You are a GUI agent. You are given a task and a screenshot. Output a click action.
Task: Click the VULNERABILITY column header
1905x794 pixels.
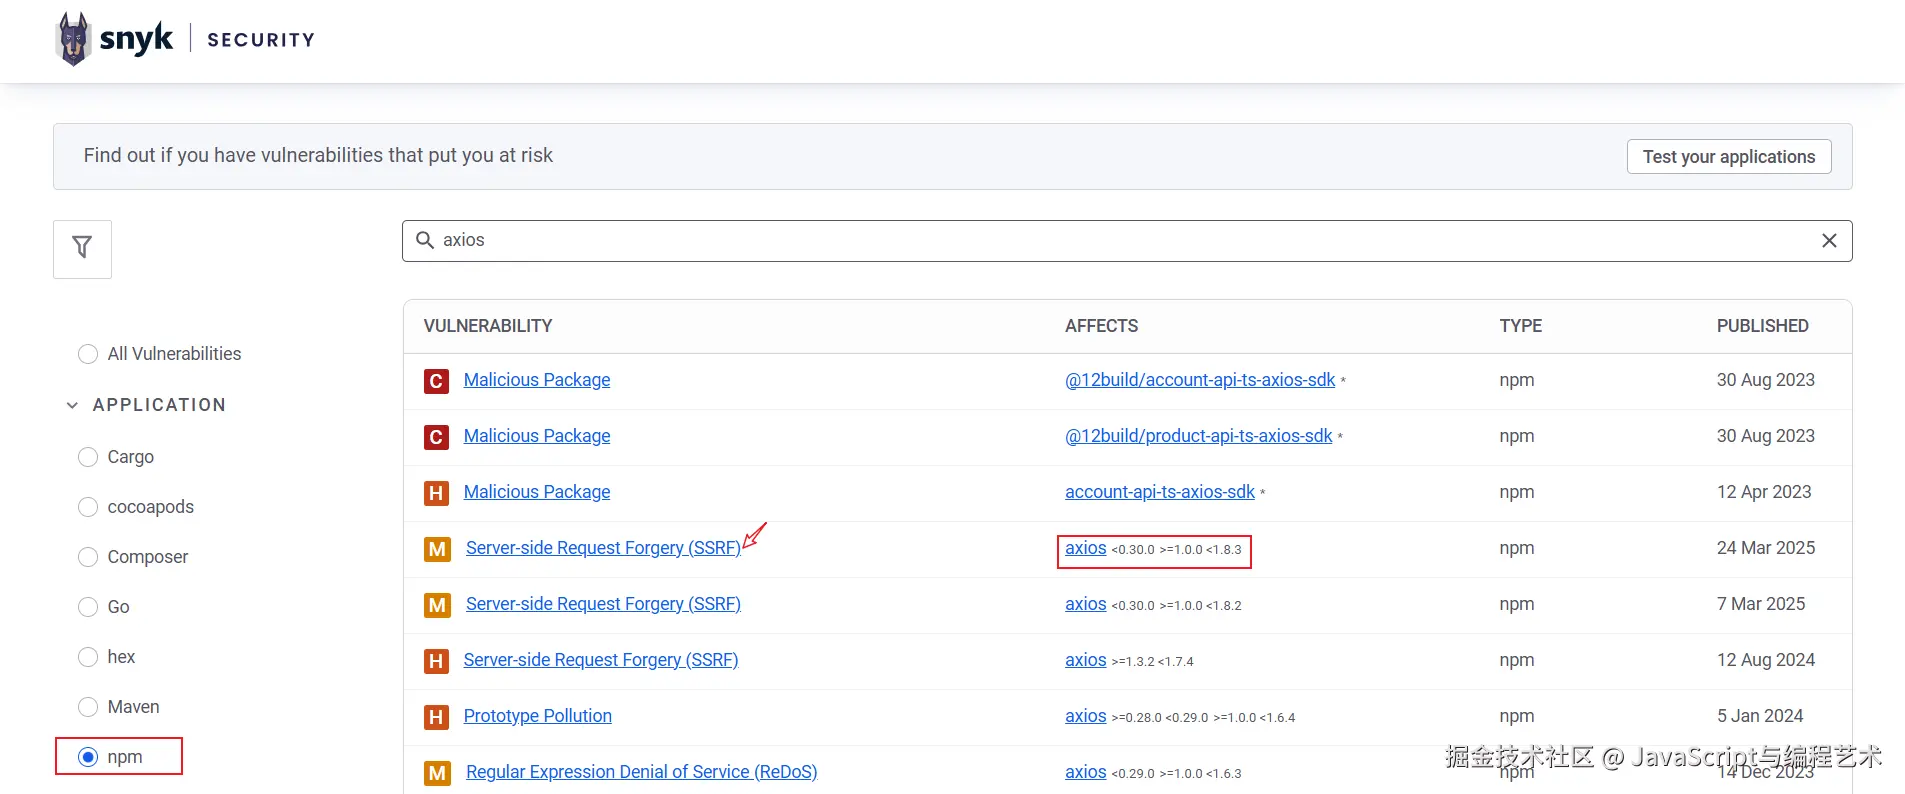(x=488, y=326)
